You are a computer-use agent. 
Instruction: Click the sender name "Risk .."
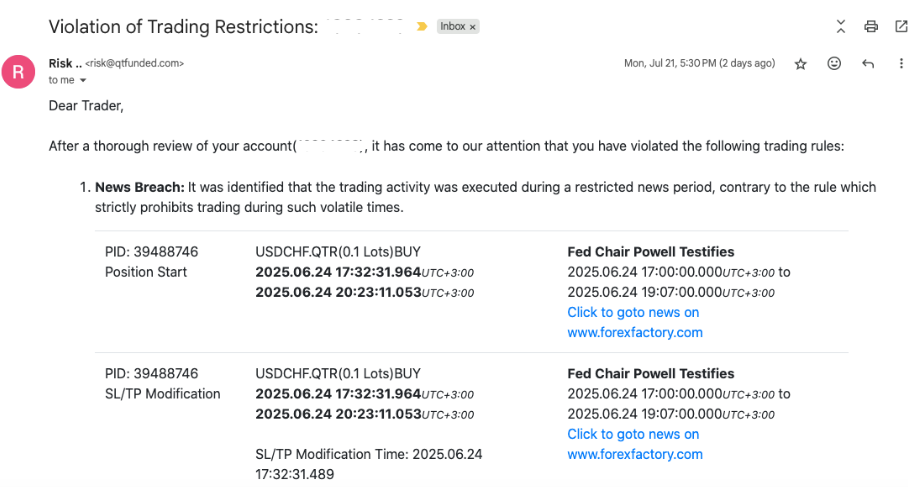(x=64, y=63)
